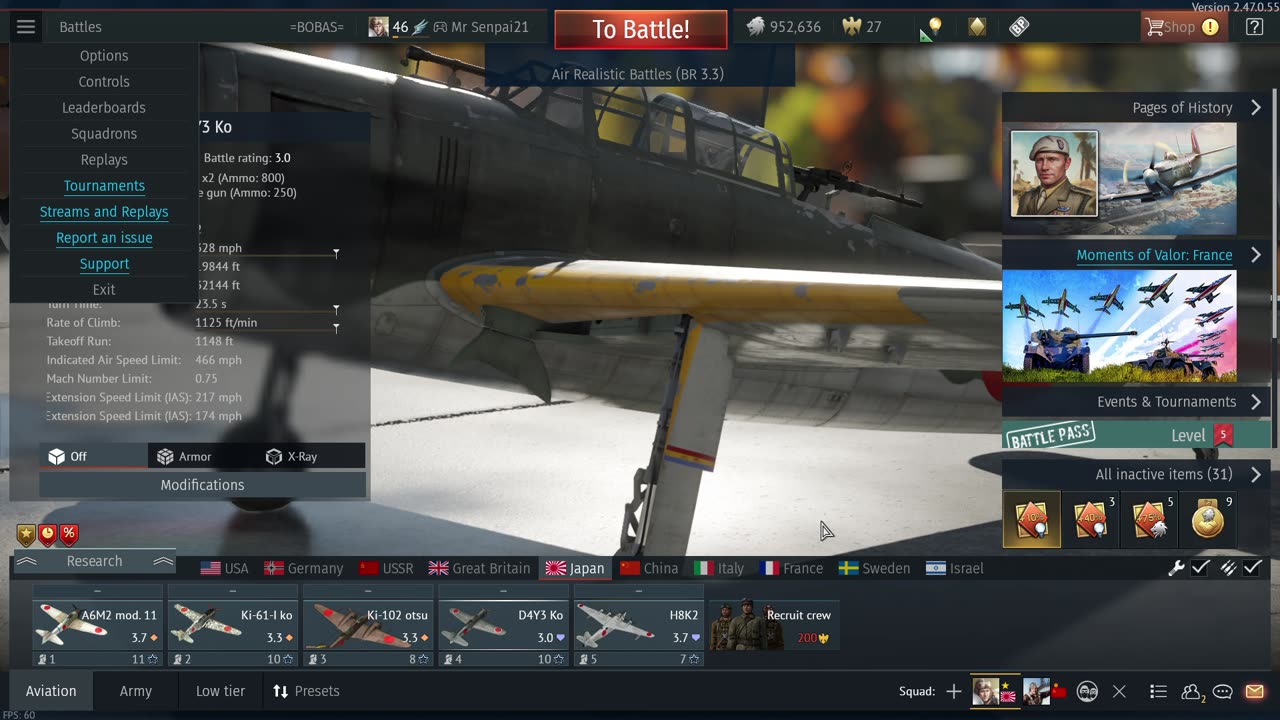Expand Pages of History panel arrow
The image size is (1280, 720).
click(x=1256, y=107)
